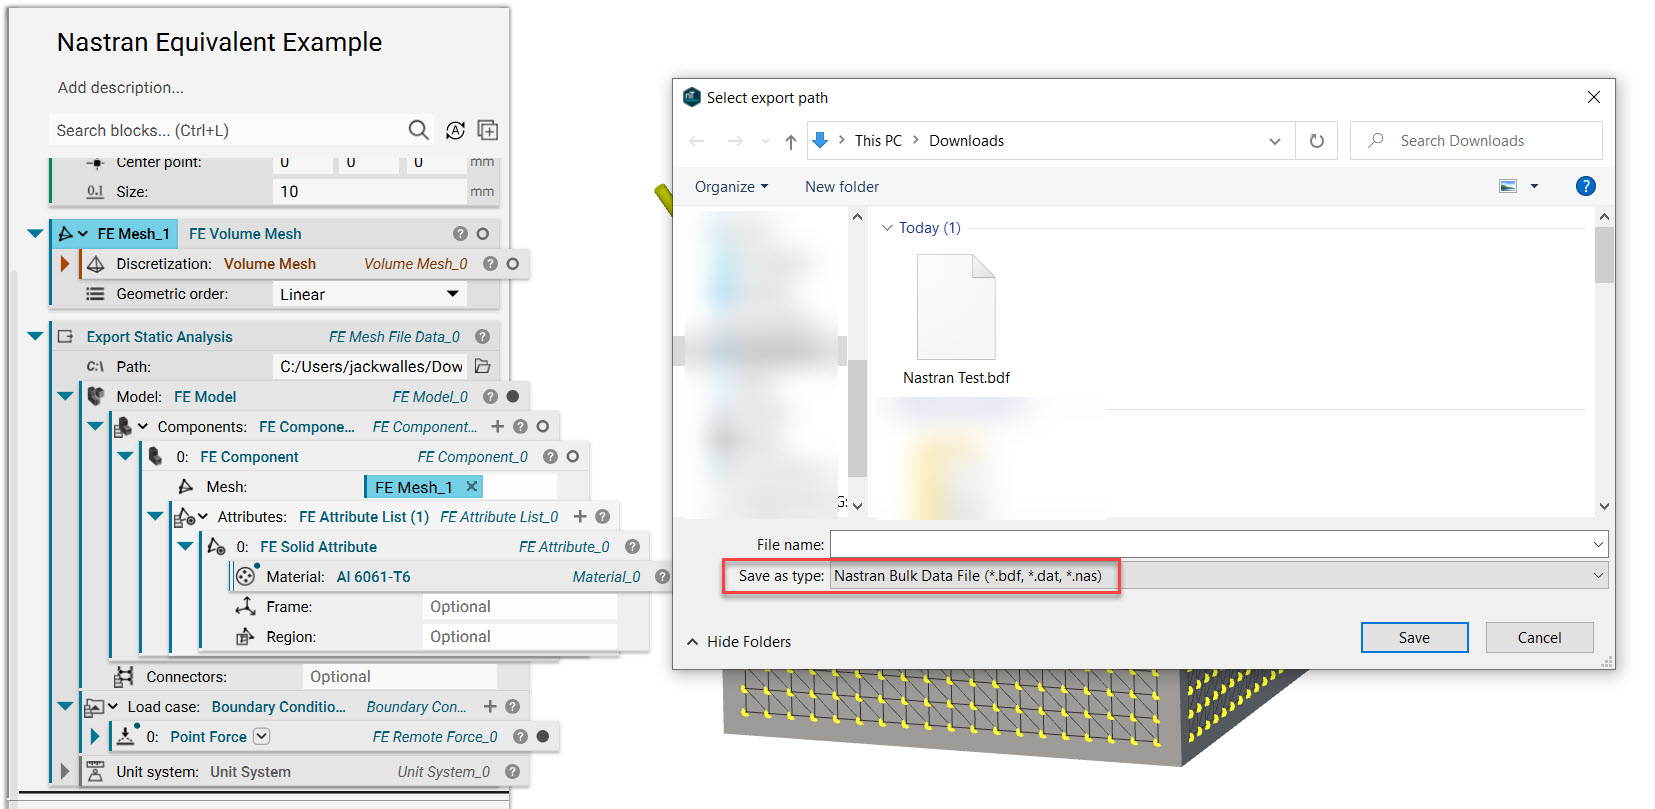Click the Size value field showing 10
This screenshot has width=1655, height=809.
click(369, 191)
